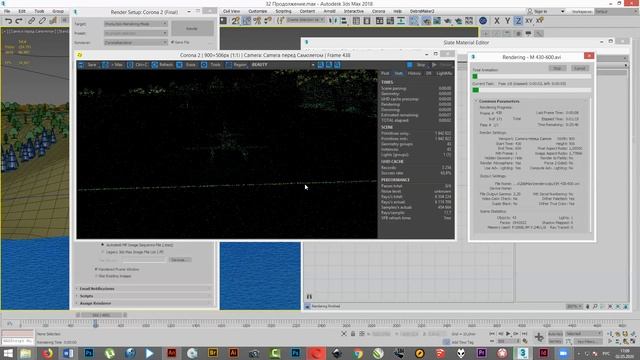640x360 pixels.
Task: Click Devices button in Render Setup
Action: pyautogui.click(x=180, y=260)
